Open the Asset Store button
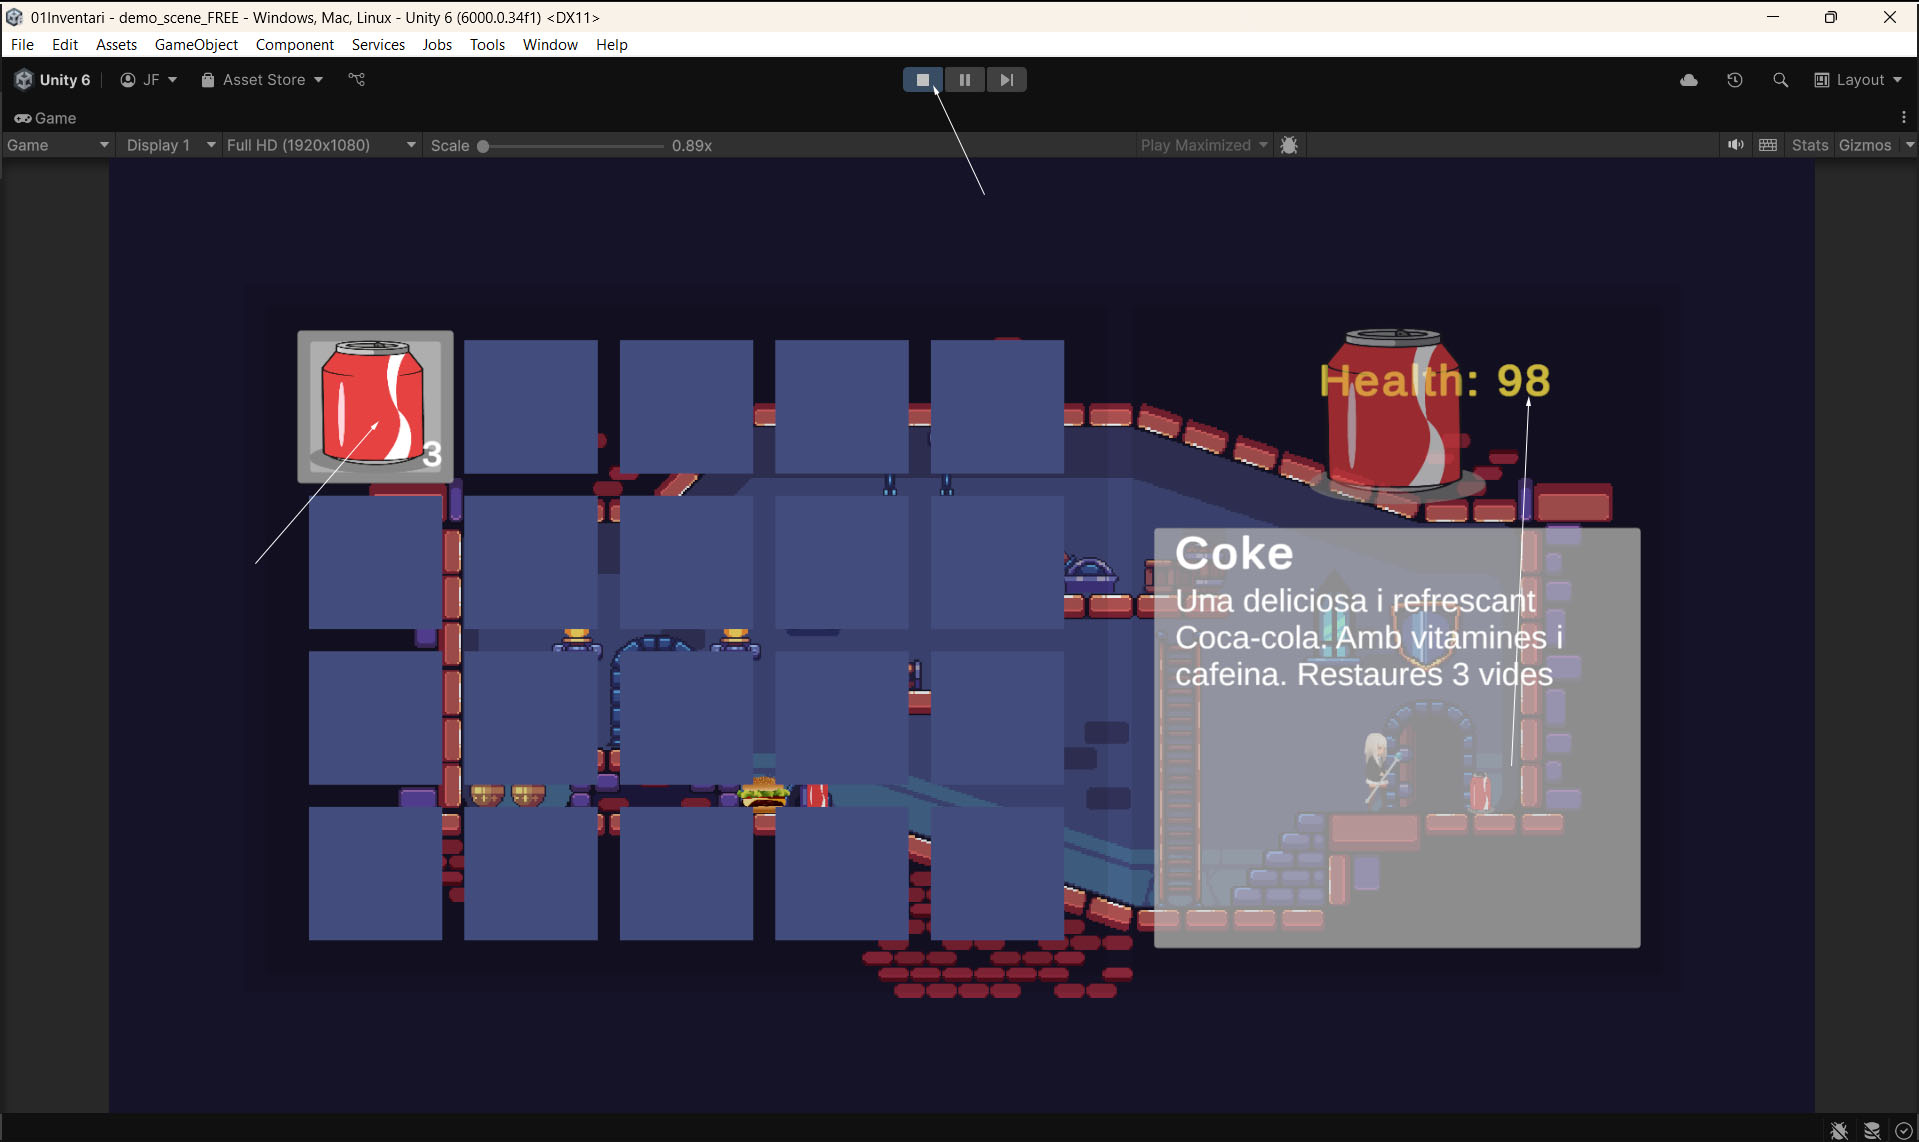 [262, 80]
